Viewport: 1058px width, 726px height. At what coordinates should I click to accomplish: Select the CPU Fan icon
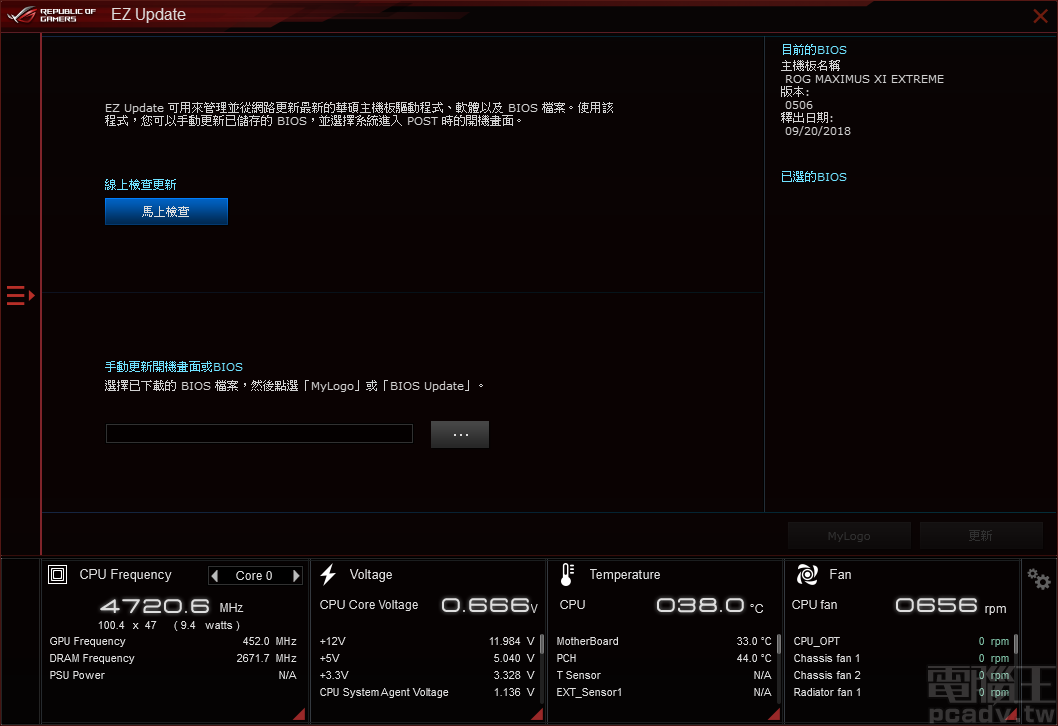(806, 574)
